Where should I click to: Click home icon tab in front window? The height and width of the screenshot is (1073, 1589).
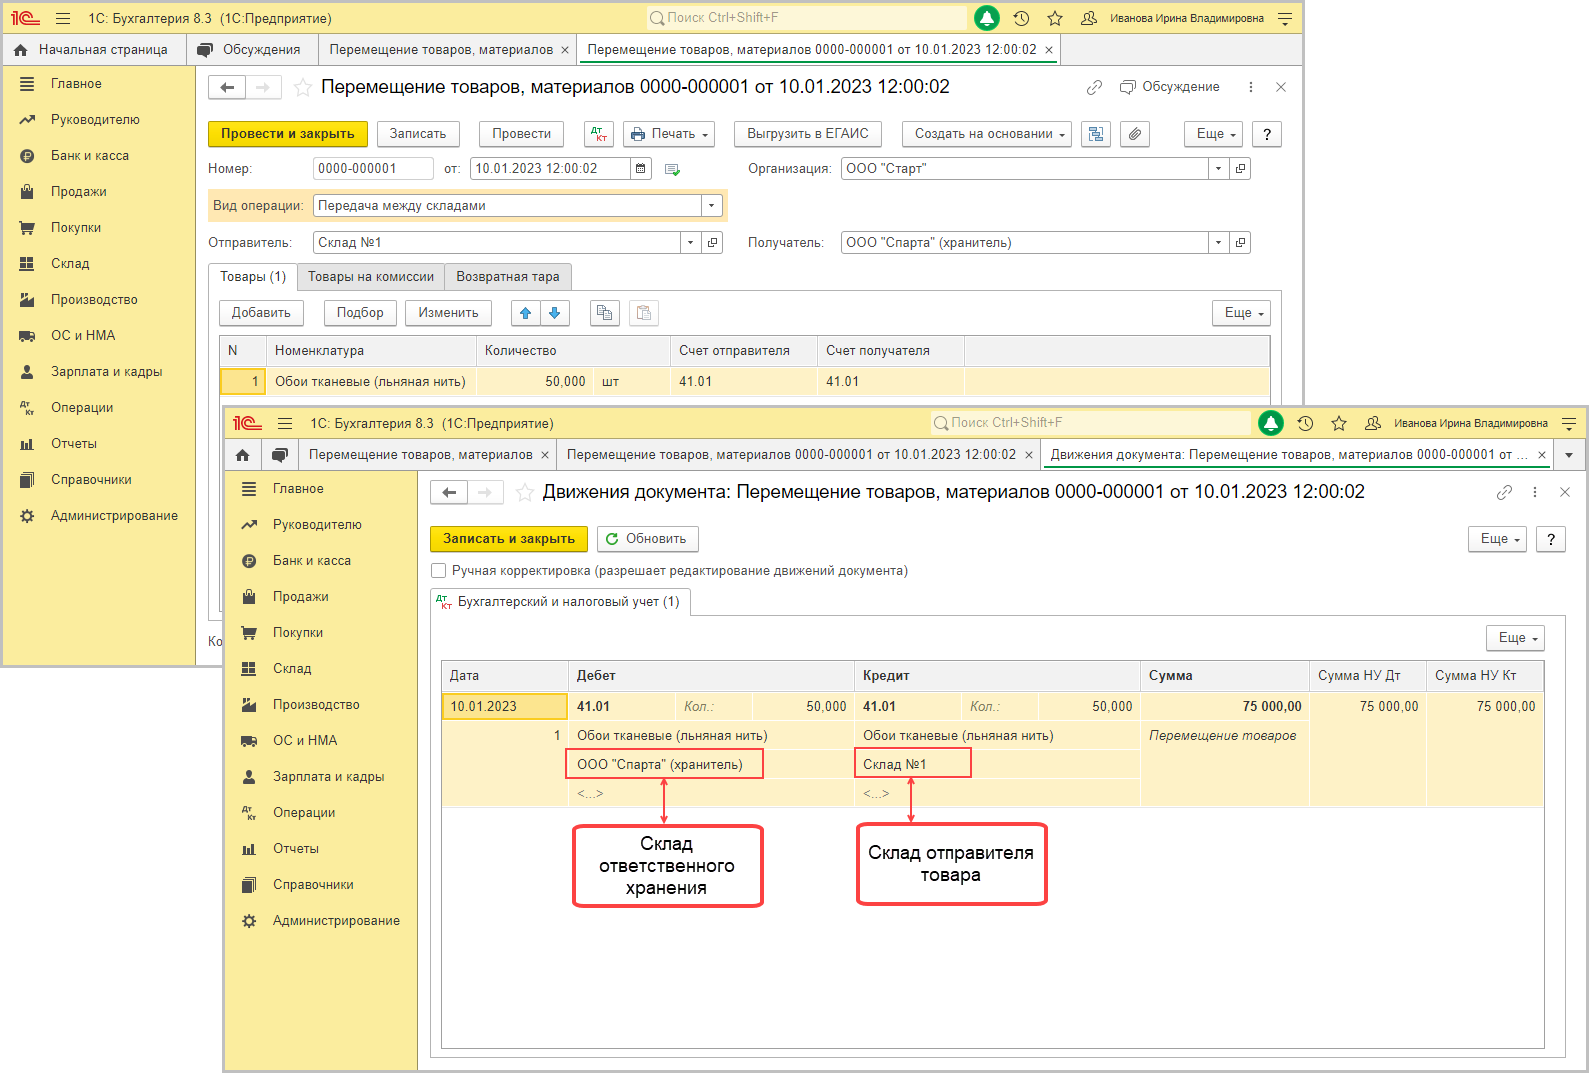(242, 455)
